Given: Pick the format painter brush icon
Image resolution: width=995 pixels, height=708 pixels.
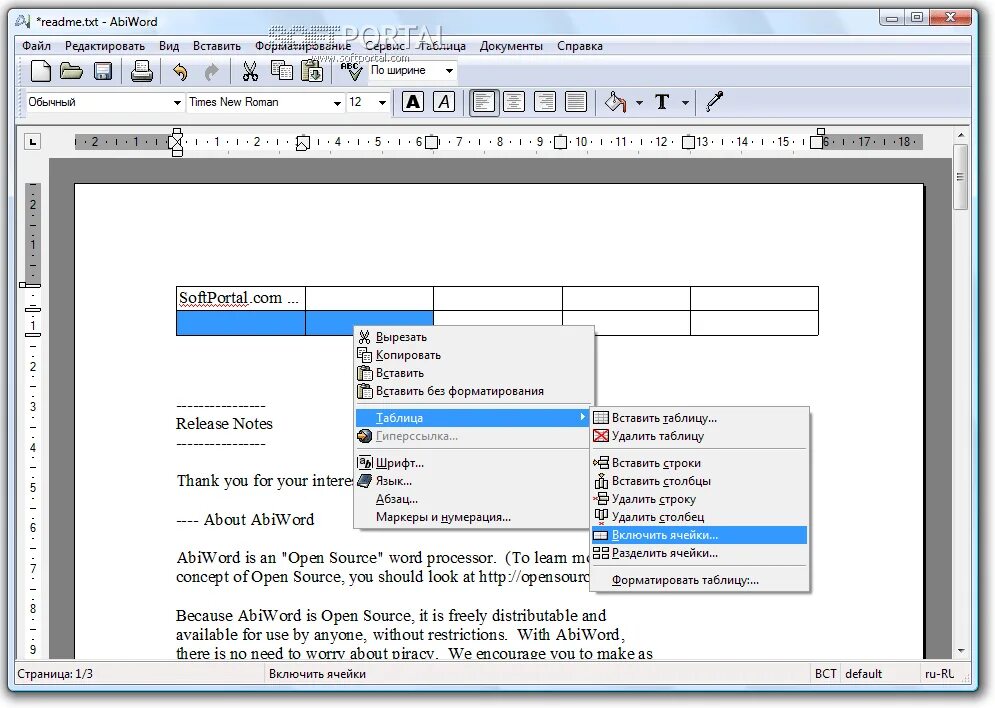Looking at the screenshot, I should [715, 102].
